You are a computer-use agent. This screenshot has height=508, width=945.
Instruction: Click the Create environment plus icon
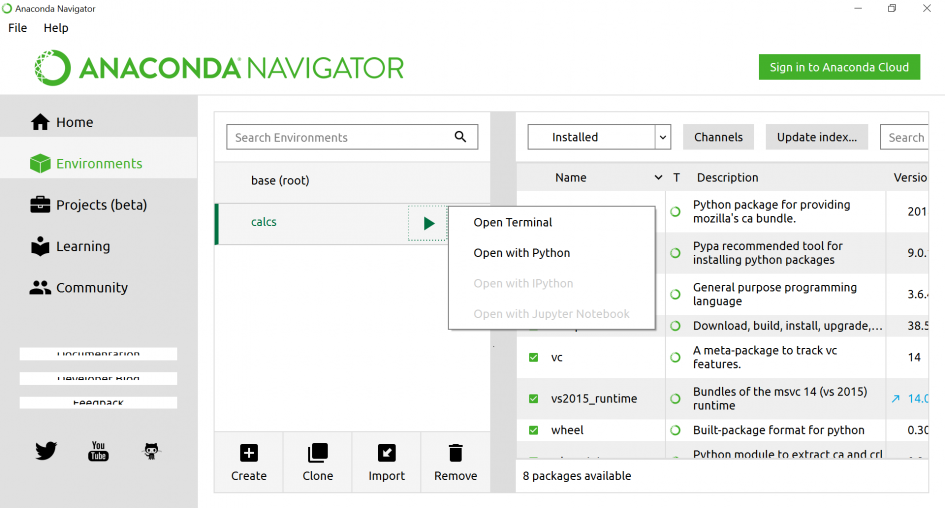tap(249, 453)
